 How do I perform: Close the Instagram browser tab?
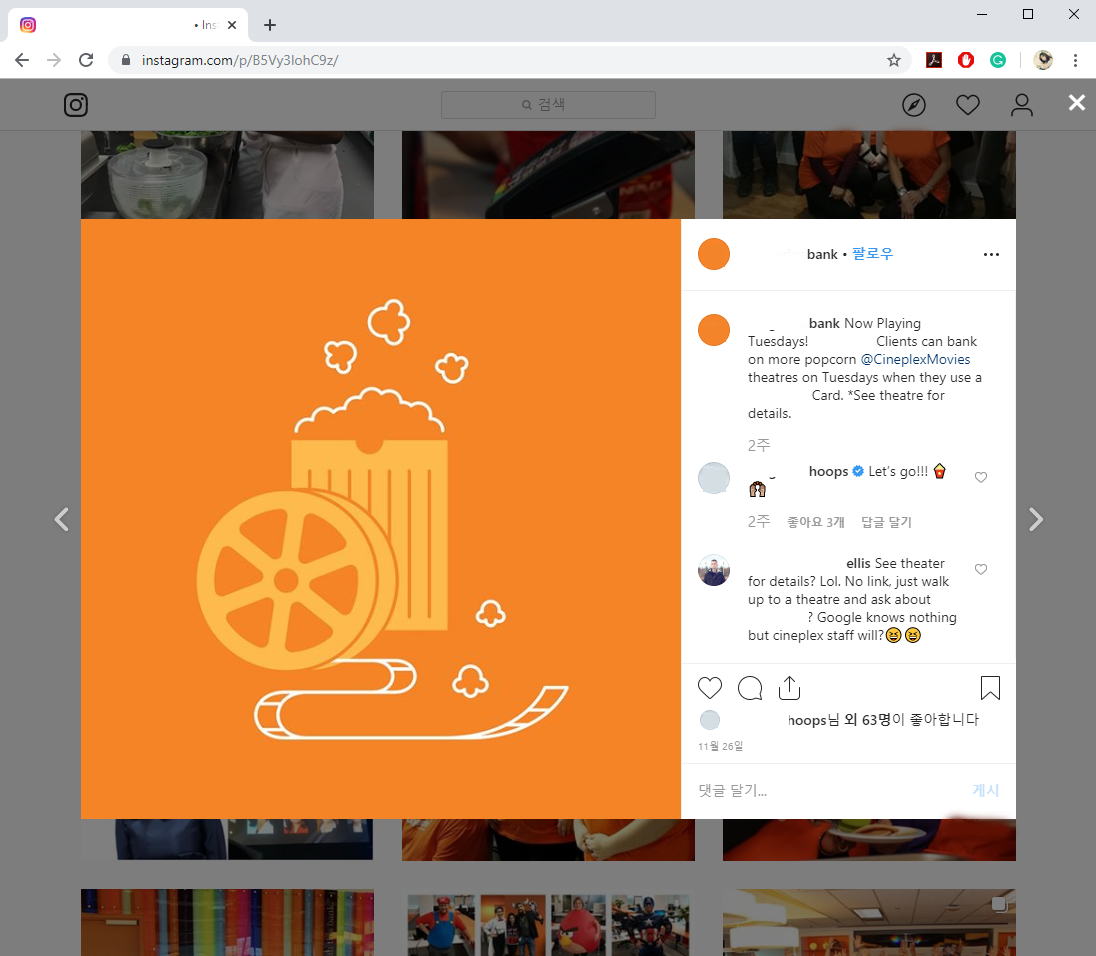pos(232,25)
